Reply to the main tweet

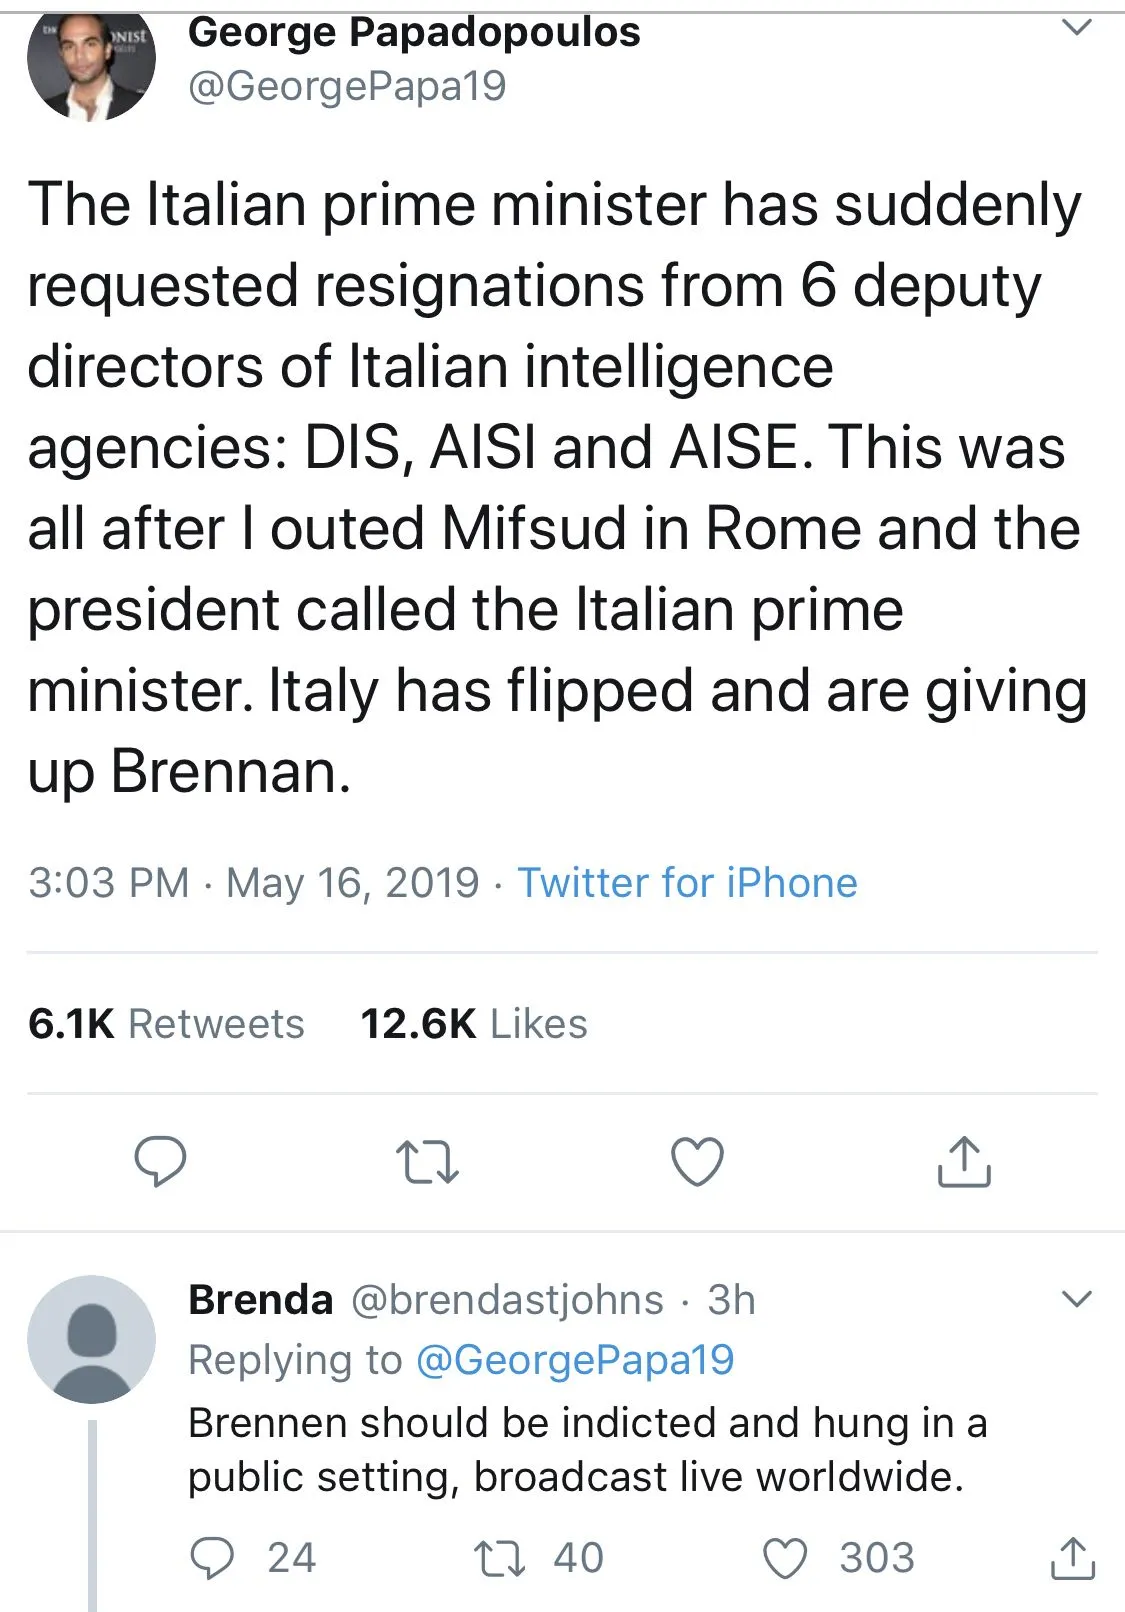(x=160, y=1161)
